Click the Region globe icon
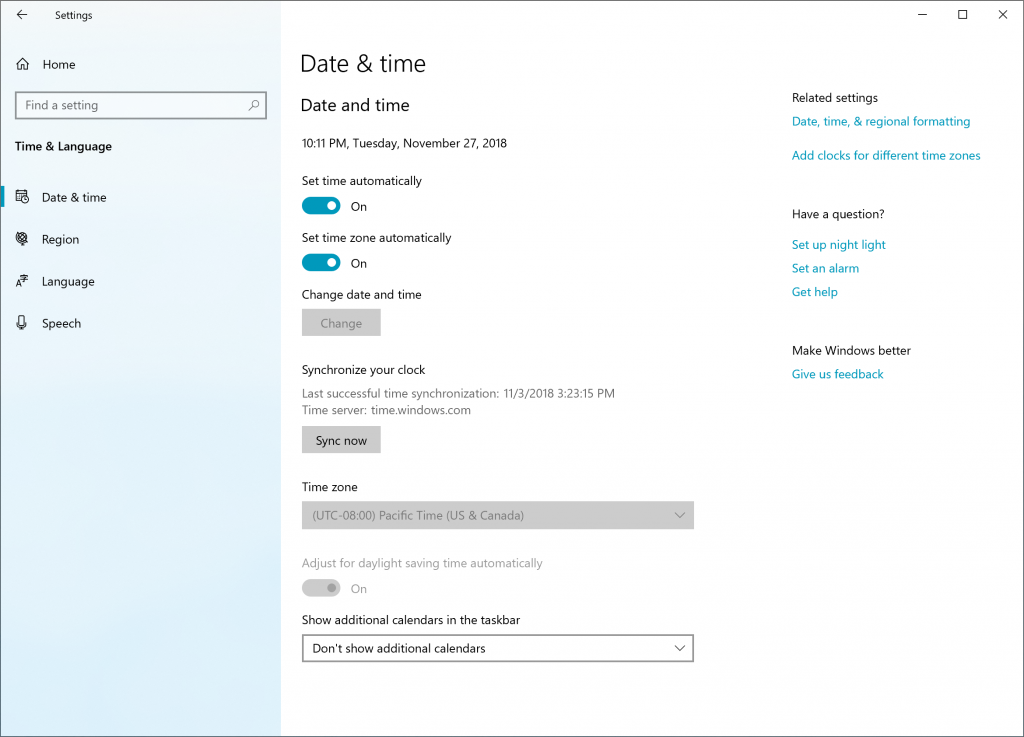The width and height of the screenshot is (1024, 737). (x=21, y=239)
